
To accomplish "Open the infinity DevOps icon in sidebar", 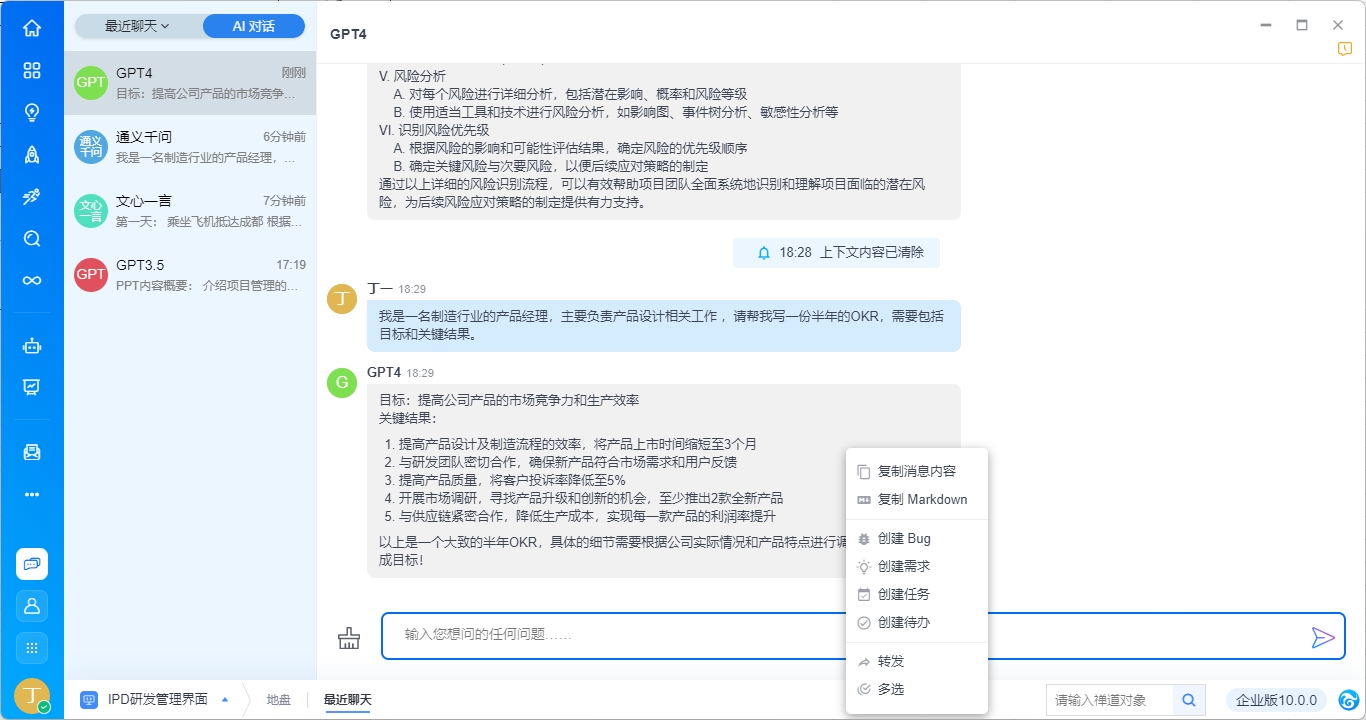I will pyautogui.click(x=32, y=280).
